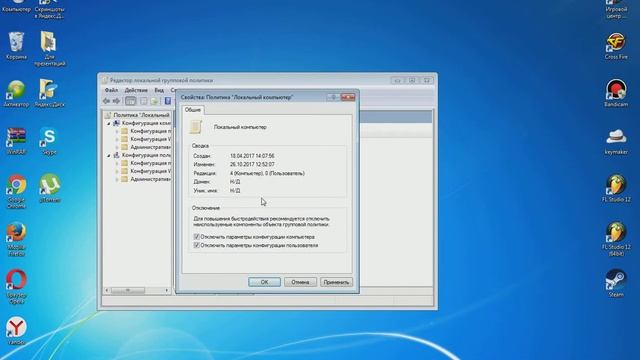Confirm the dialog with OK

tap(264, 282)
